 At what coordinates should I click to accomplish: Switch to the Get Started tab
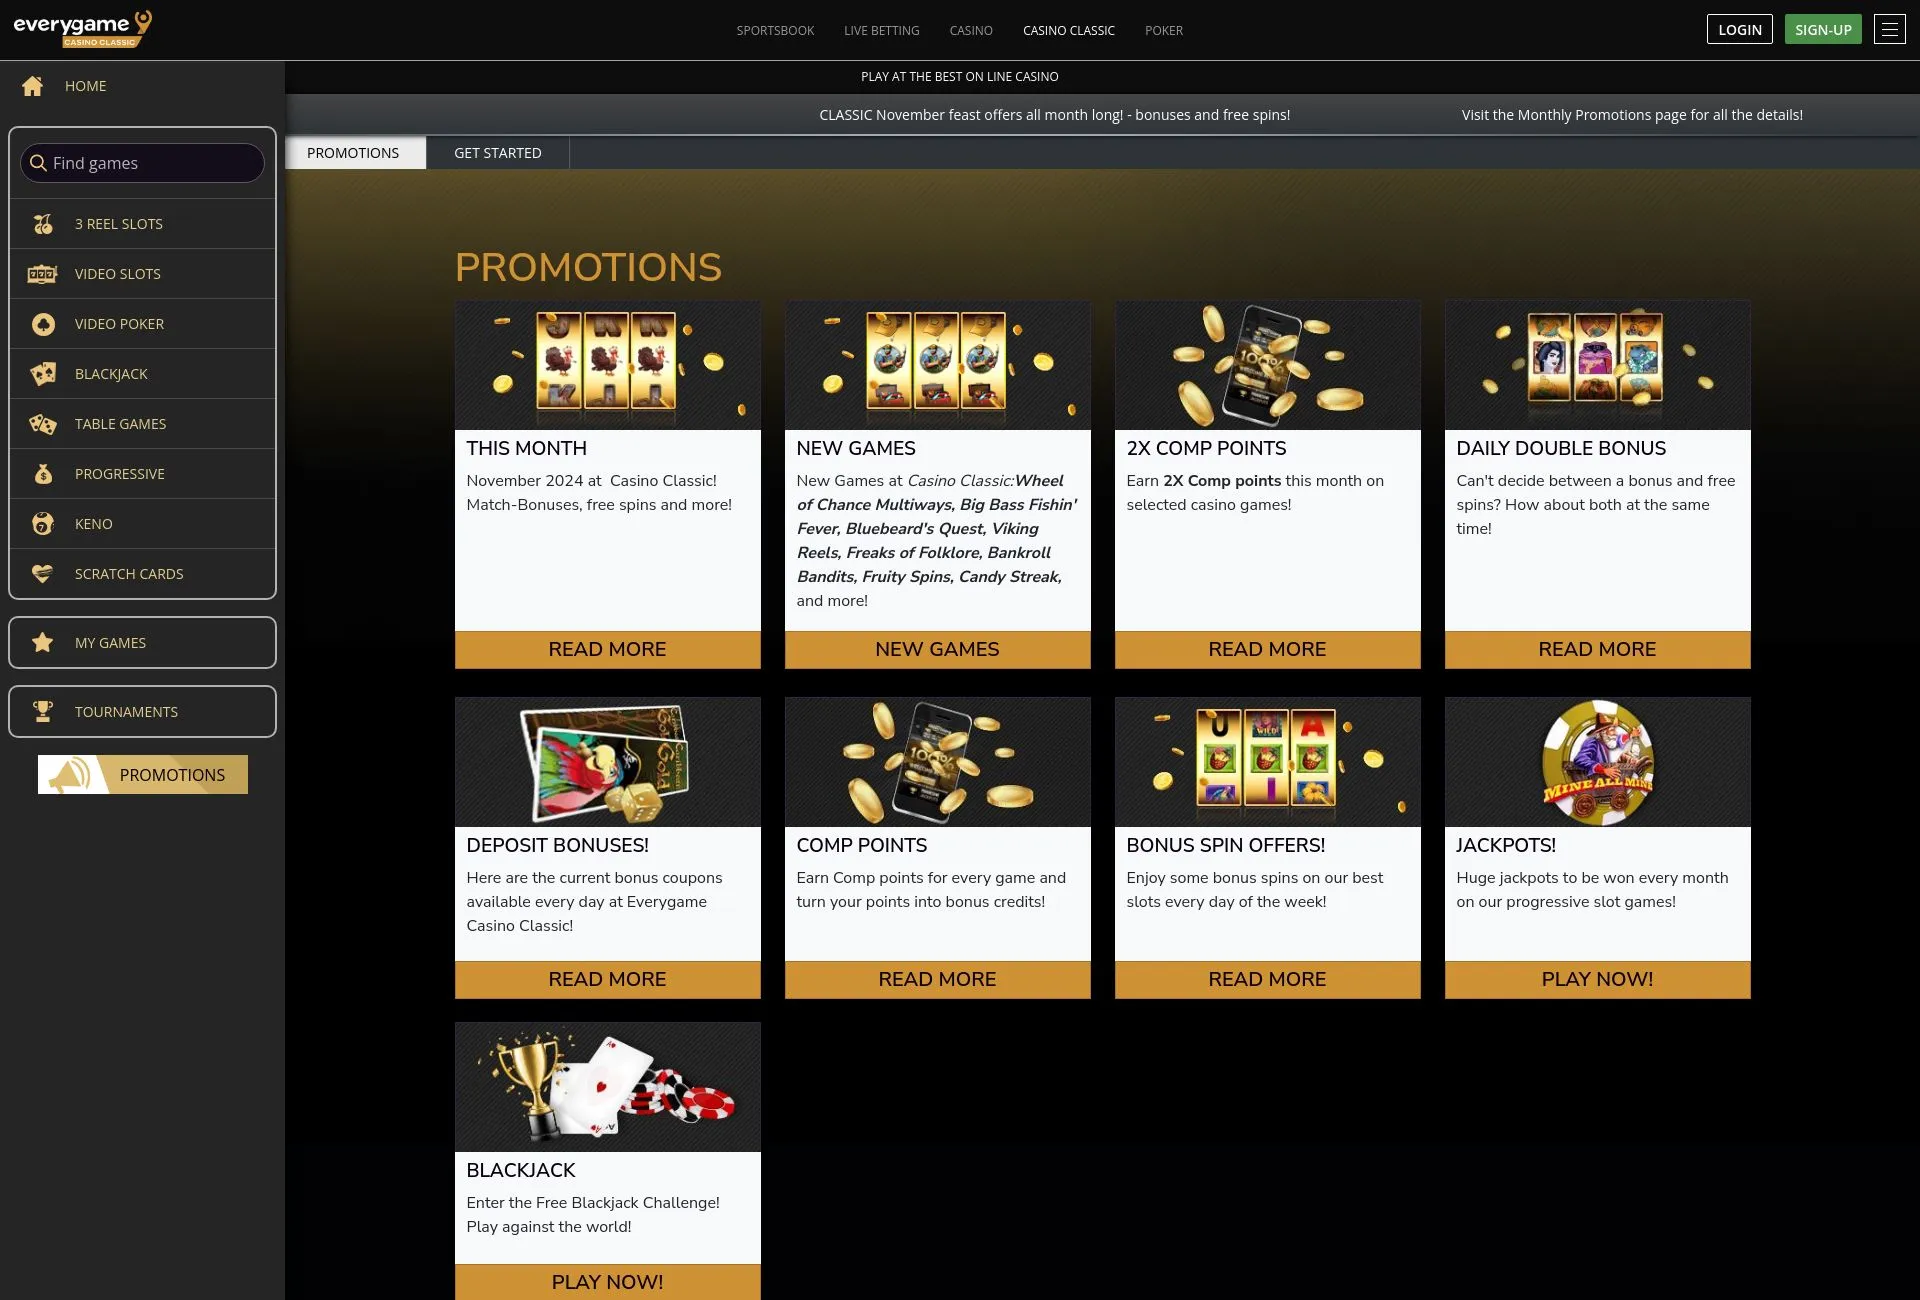coord(498,153)
